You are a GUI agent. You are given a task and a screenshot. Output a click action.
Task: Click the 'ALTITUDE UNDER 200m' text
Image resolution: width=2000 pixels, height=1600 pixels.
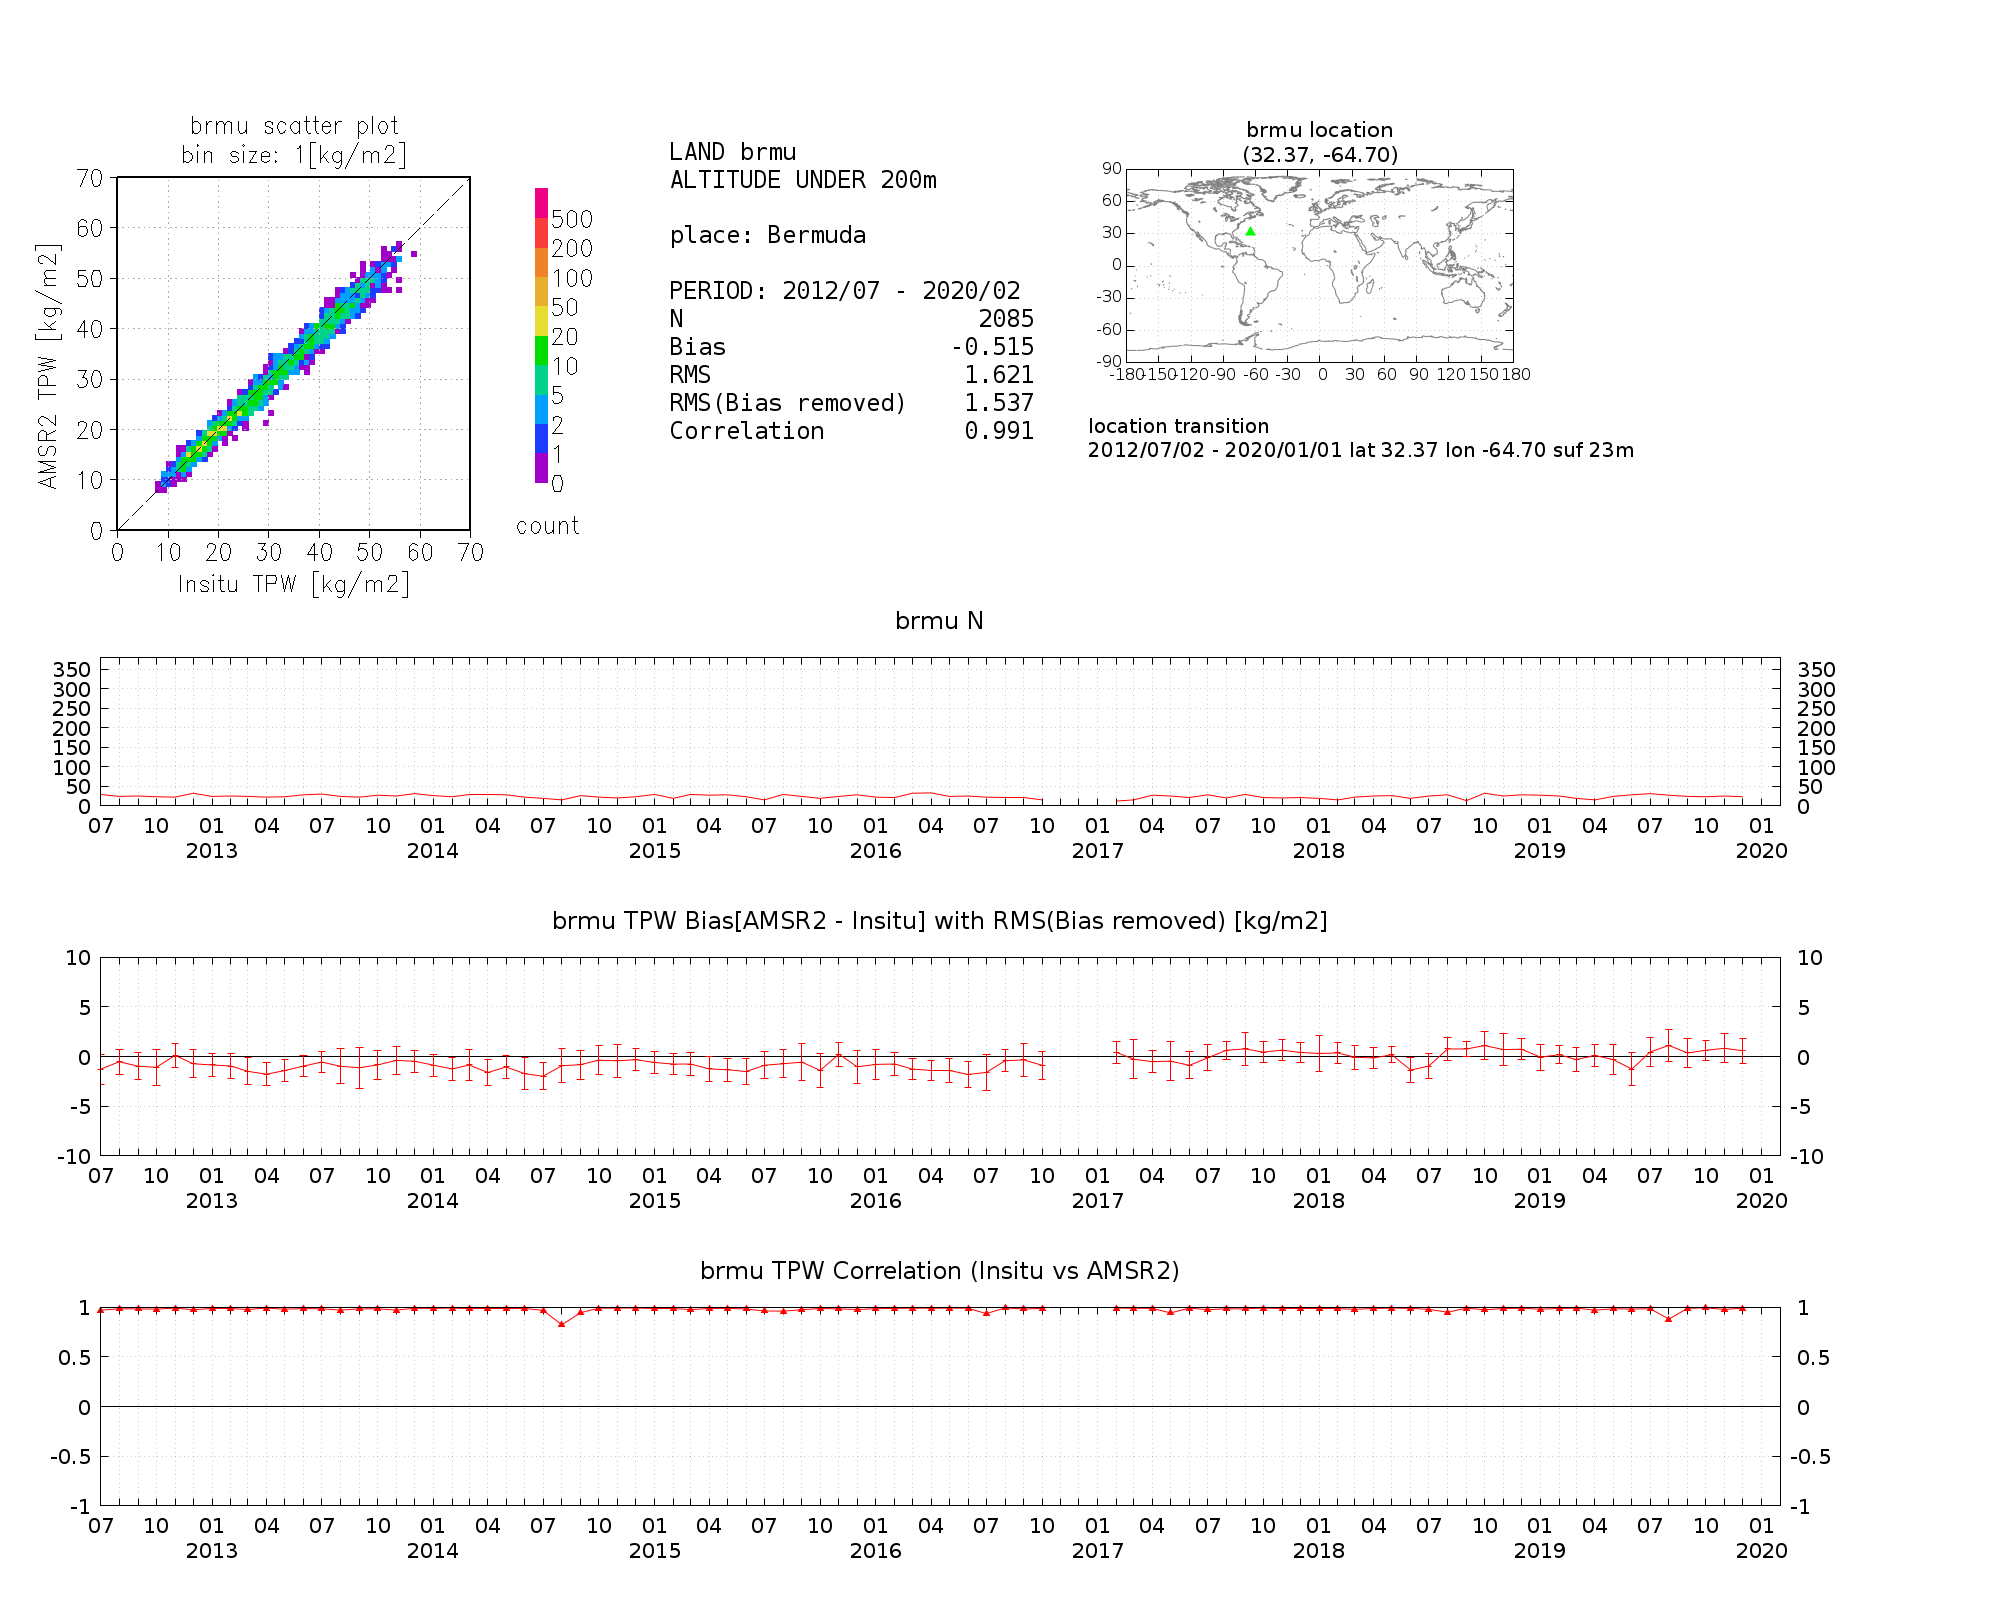tap(803, 180)
